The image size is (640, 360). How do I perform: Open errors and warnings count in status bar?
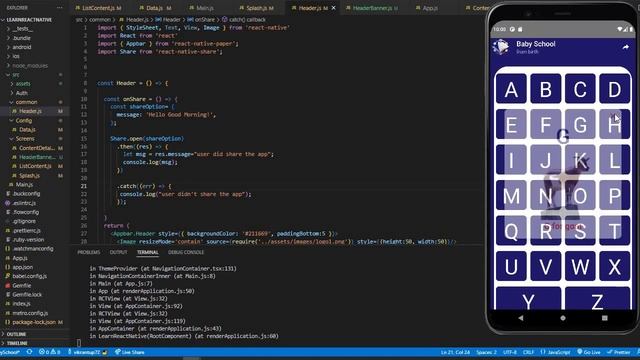[49, 352]
